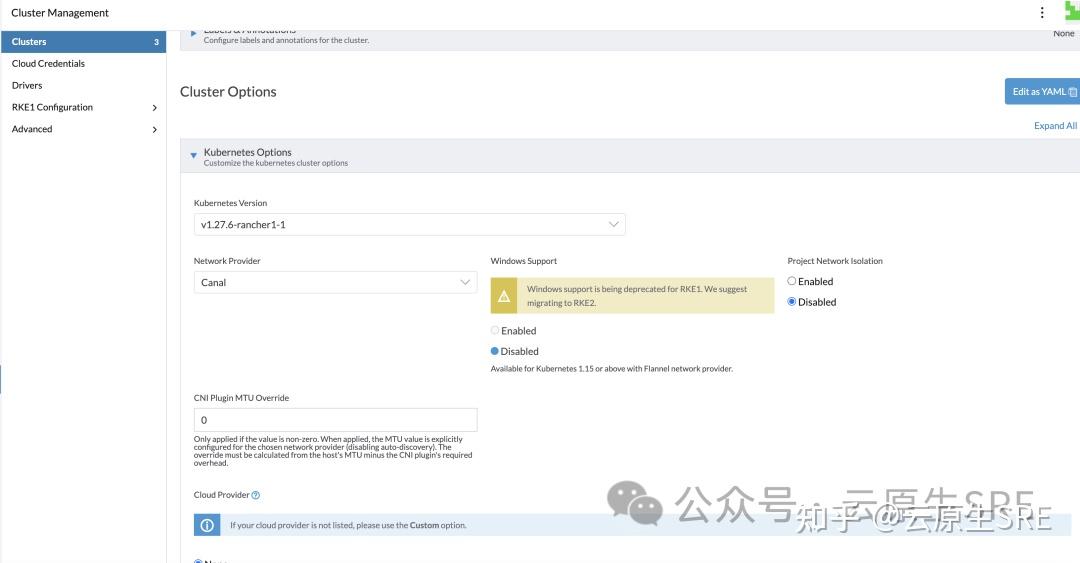The height and width of the screenshot is (563, 1080).
Task: Open Drivers in the sidebar
Action: tap(27, 85)
